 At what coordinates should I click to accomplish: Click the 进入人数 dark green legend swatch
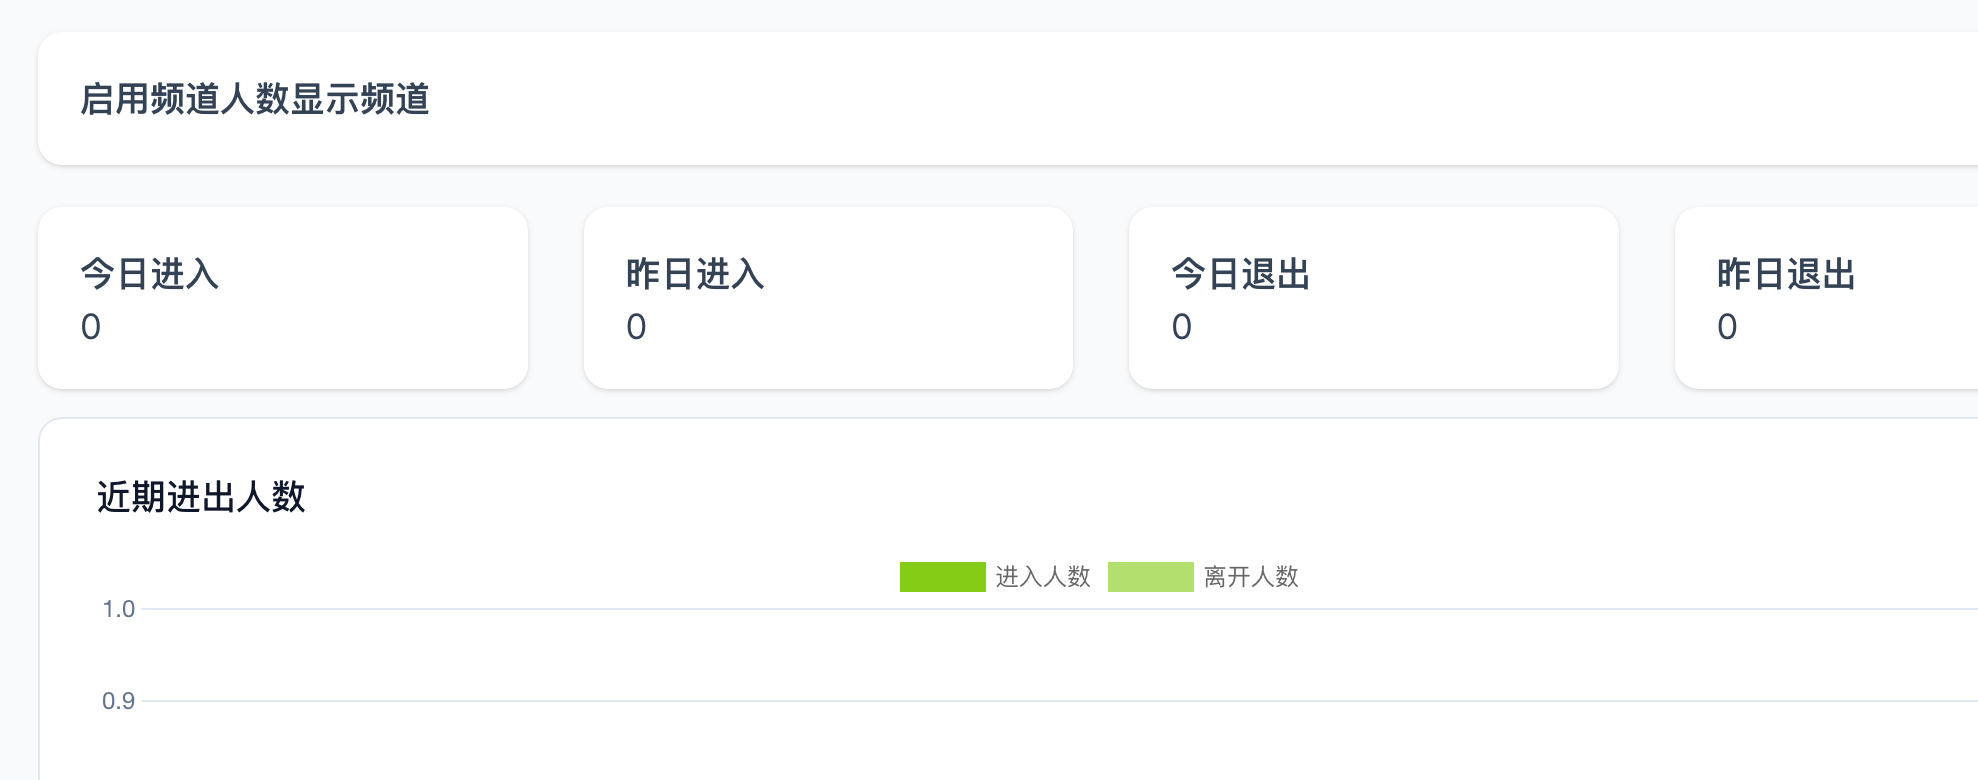click(942, 577)
